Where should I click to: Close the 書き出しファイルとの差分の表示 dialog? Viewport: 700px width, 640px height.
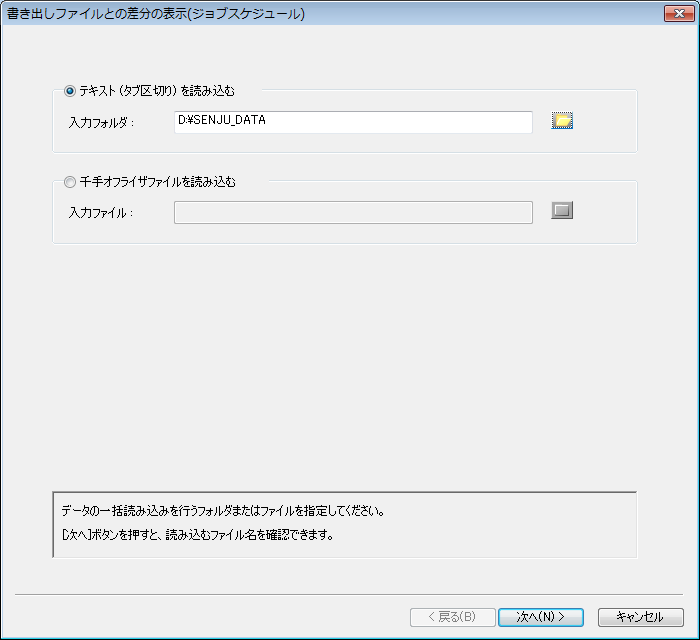click(x=679, y=13)
